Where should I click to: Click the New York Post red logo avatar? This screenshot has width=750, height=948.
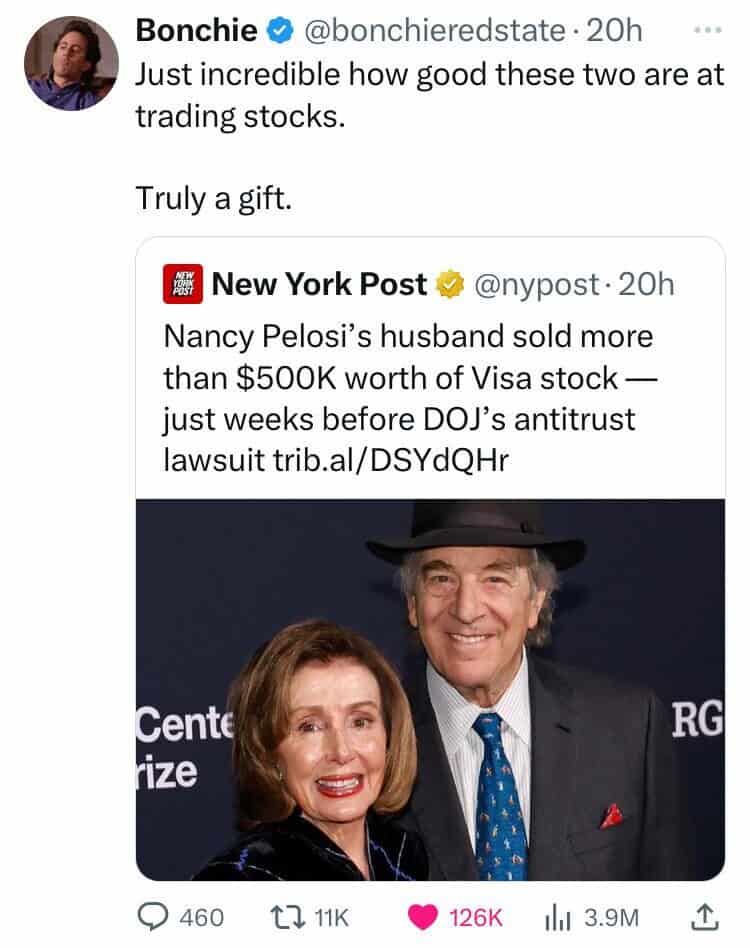pyautogui.click(x=183, y=285)
